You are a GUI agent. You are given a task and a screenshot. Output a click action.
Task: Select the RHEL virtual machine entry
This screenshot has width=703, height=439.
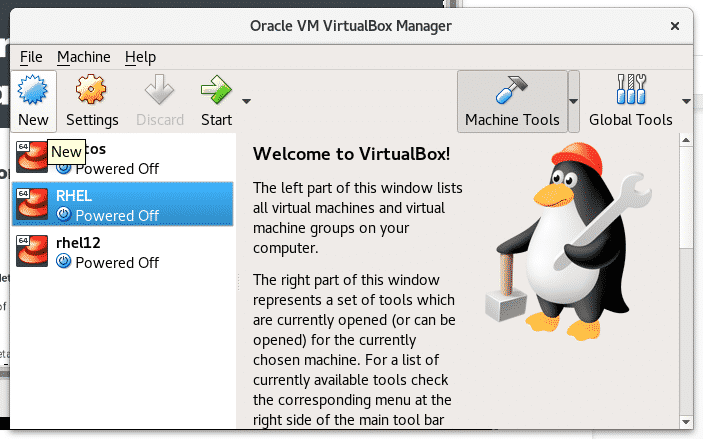[x=123, y=204]
